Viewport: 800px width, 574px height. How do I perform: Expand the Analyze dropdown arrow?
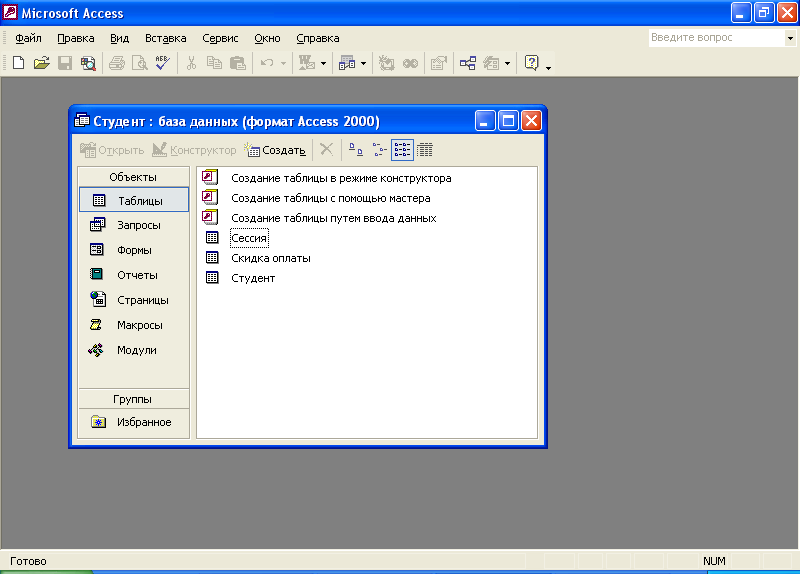[x=363, y=64]
